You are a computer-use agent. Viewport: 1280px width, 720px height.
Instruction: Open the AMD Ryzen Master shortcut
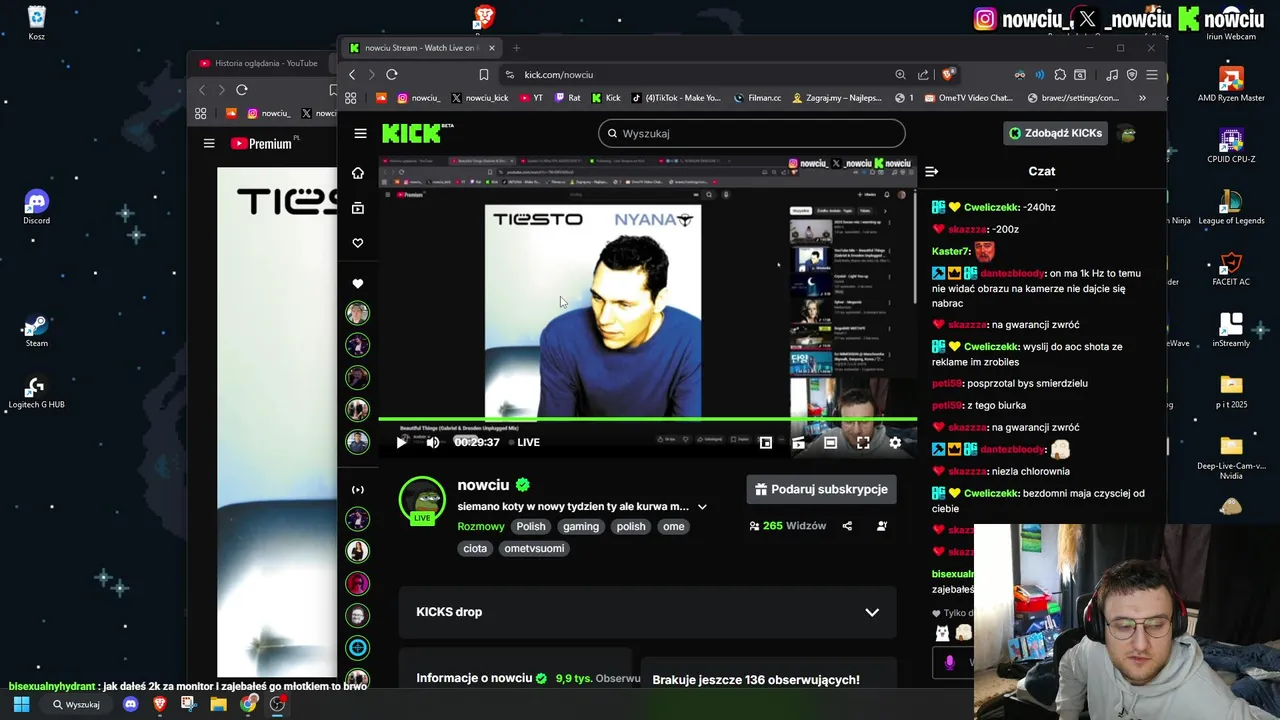1231,84
